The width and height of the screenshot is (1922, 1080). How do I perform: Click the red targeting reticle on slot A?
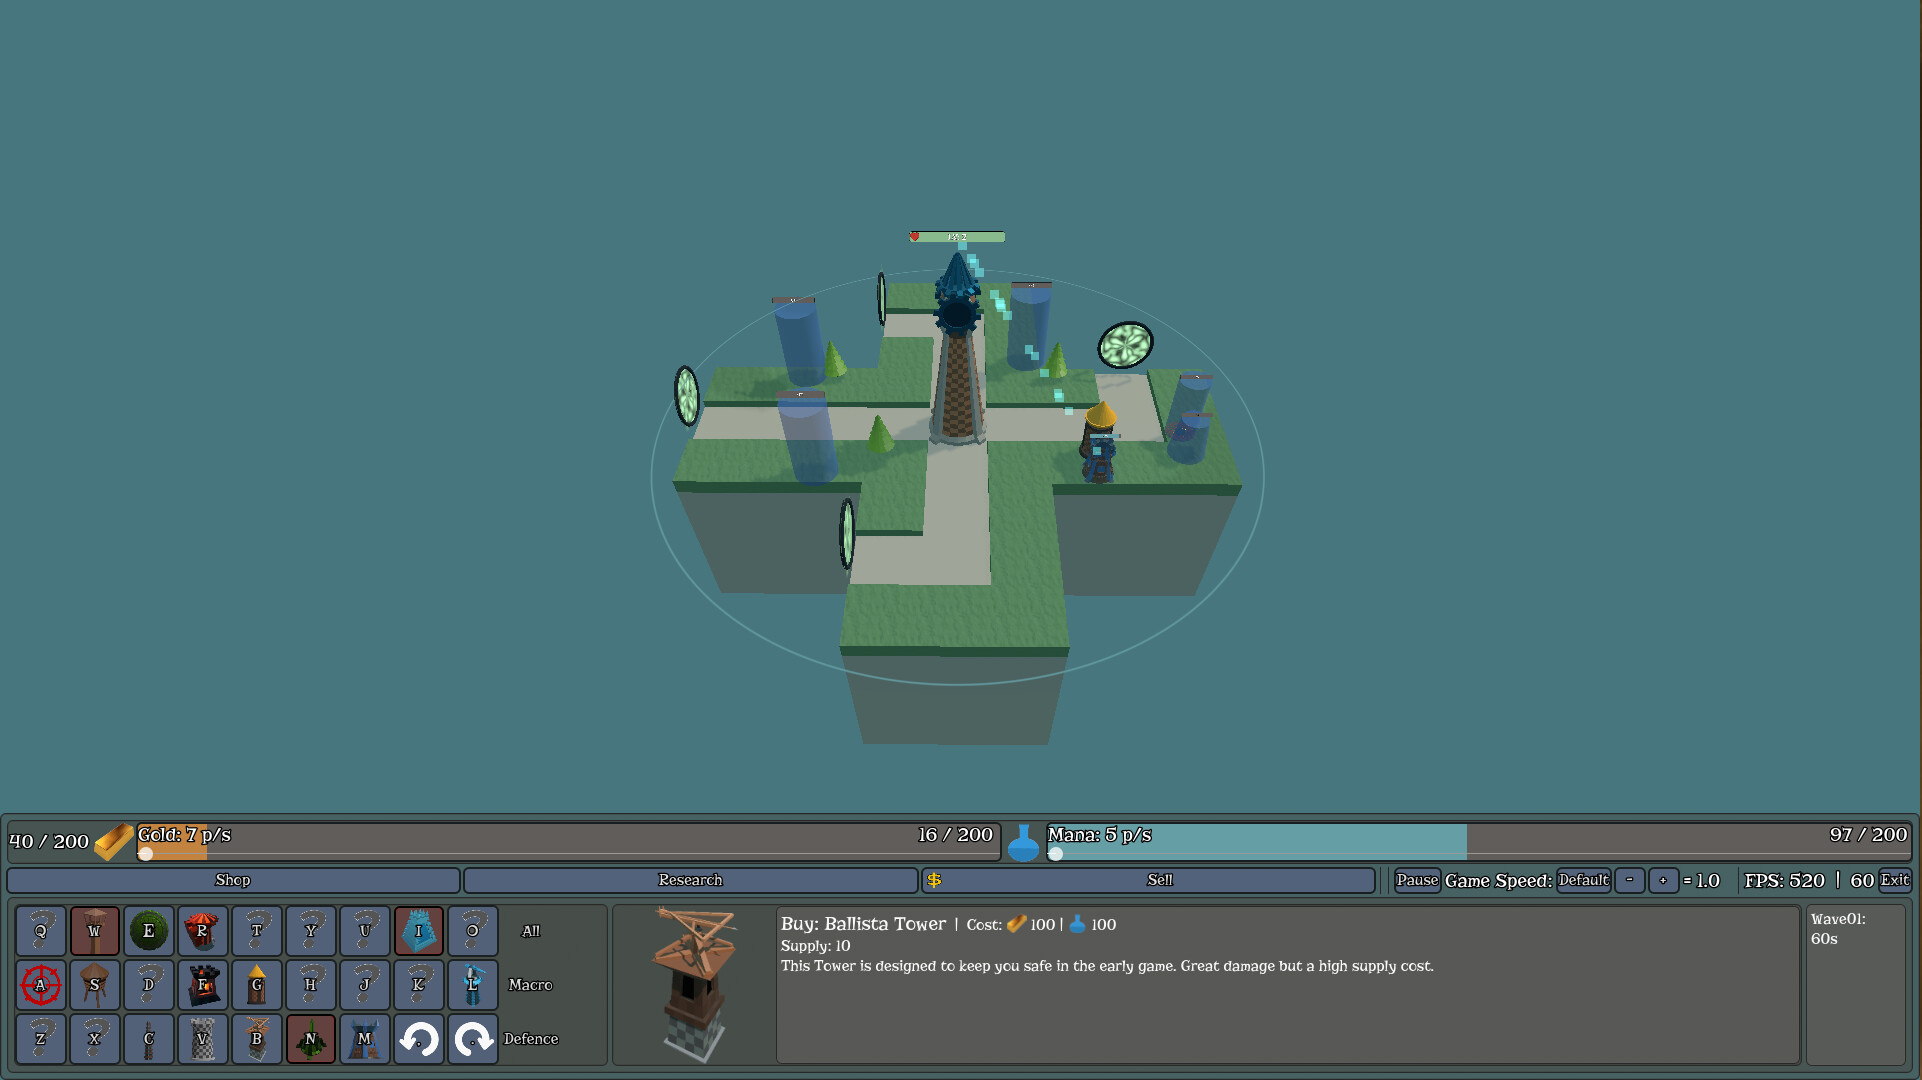coord(41,985)
